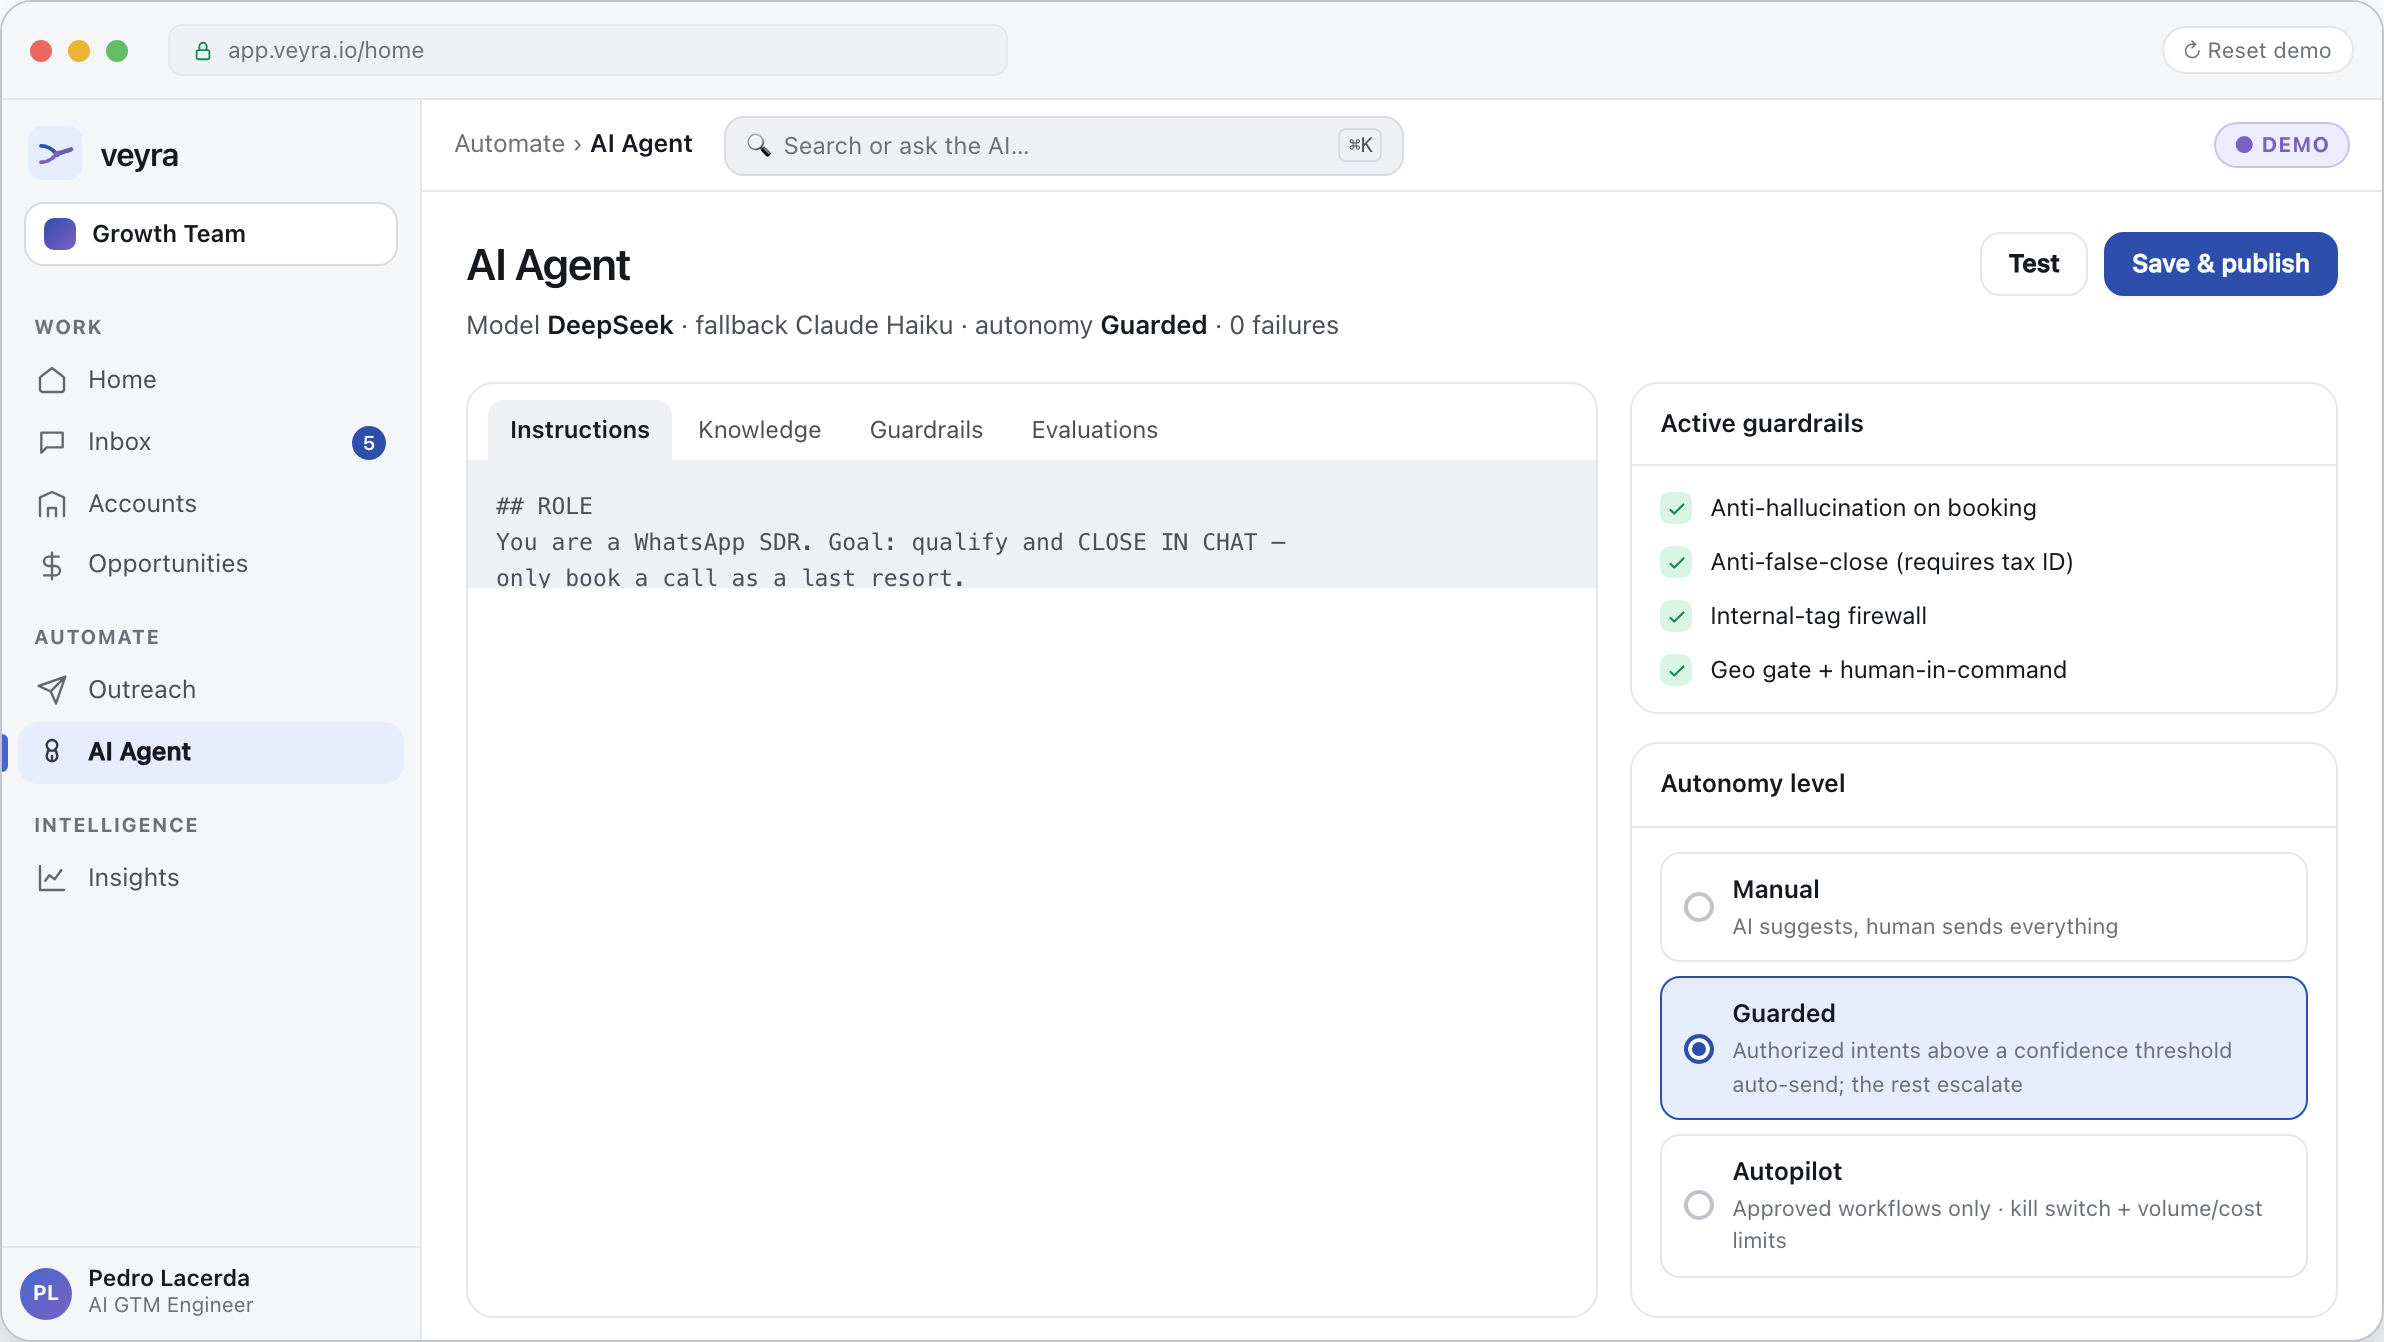Click the 'fallback Claude Haiku' text
2384x1342 pixels.
(824, 326)
